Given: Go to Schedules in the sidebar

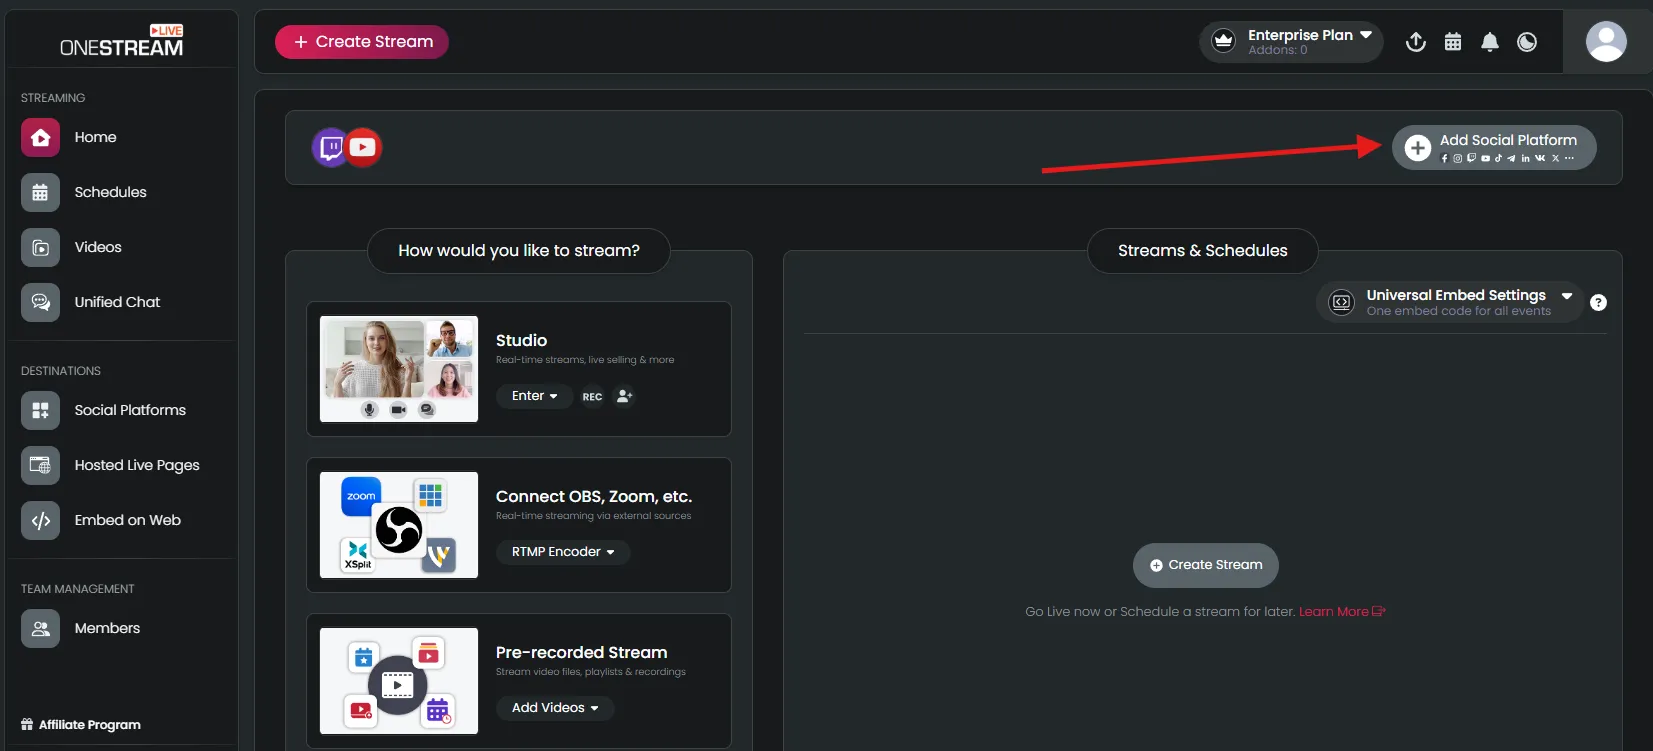Looking at the screenshot, I should pos(110,192).
